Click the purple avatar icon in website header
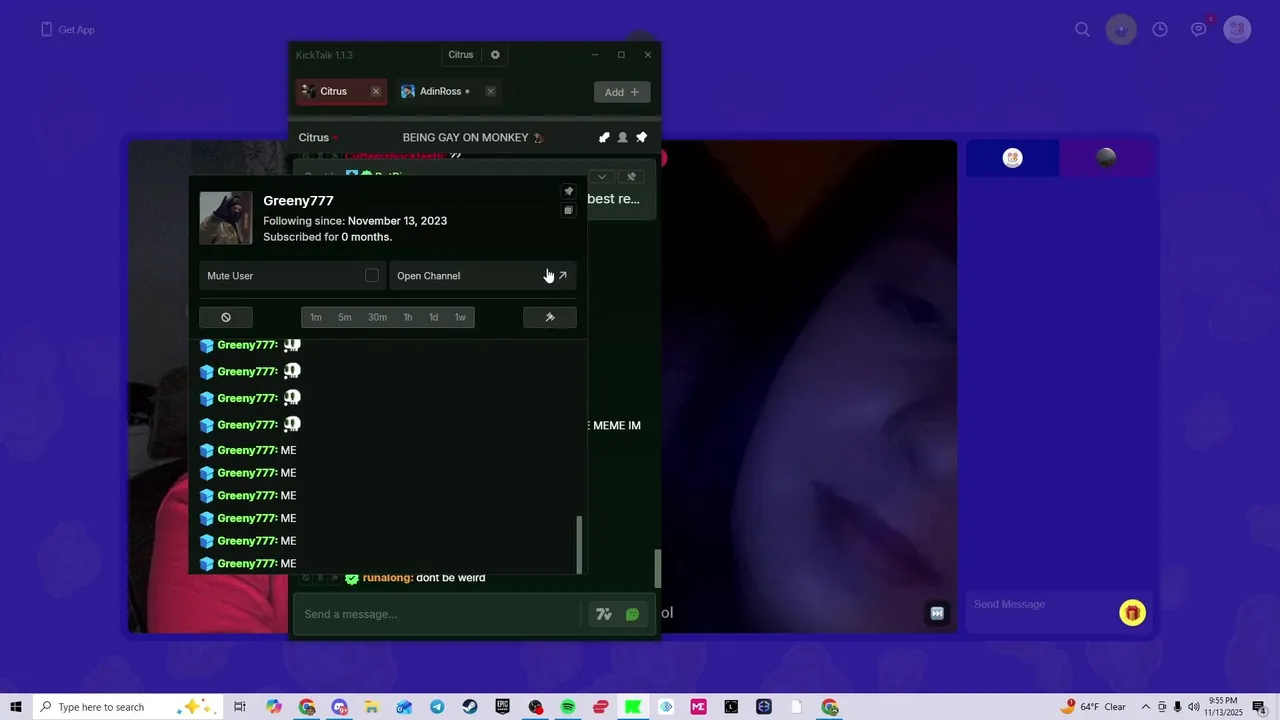Image resolution: width=1280 pixels, height=720 pixels. click(1121, 29)
